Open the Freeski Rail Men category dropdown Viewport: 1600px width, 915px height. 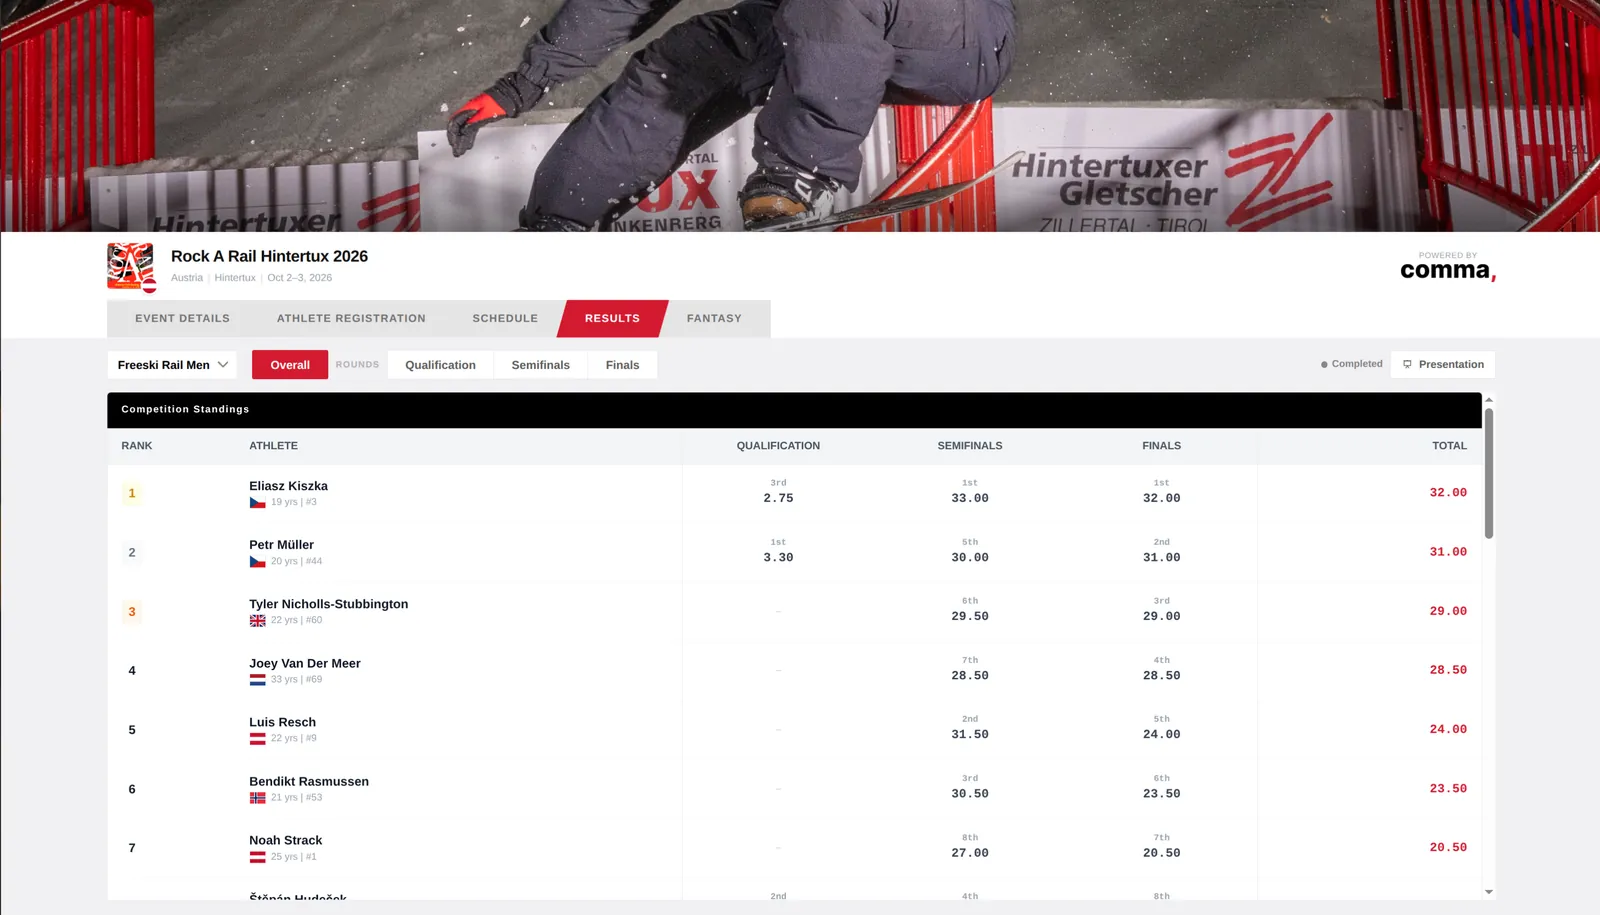click(x=172, y=365)
